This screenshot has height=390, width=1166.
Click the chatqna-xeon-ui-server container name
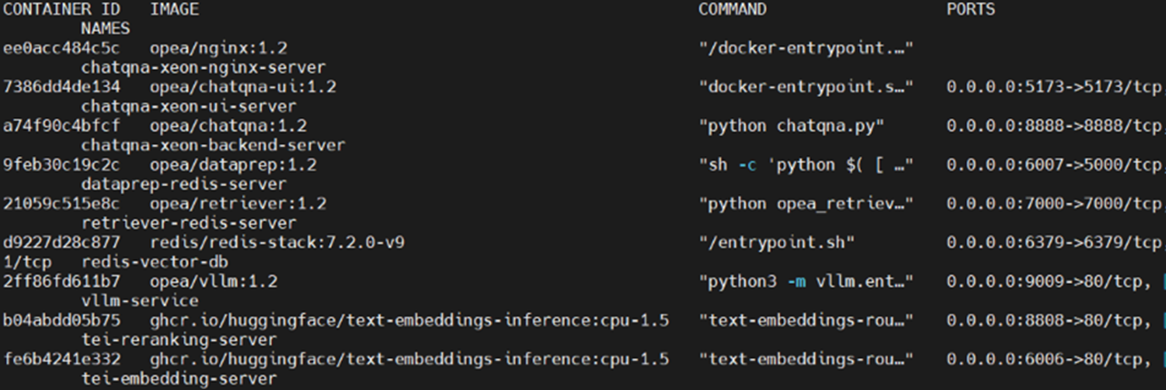tap(189, 106)
